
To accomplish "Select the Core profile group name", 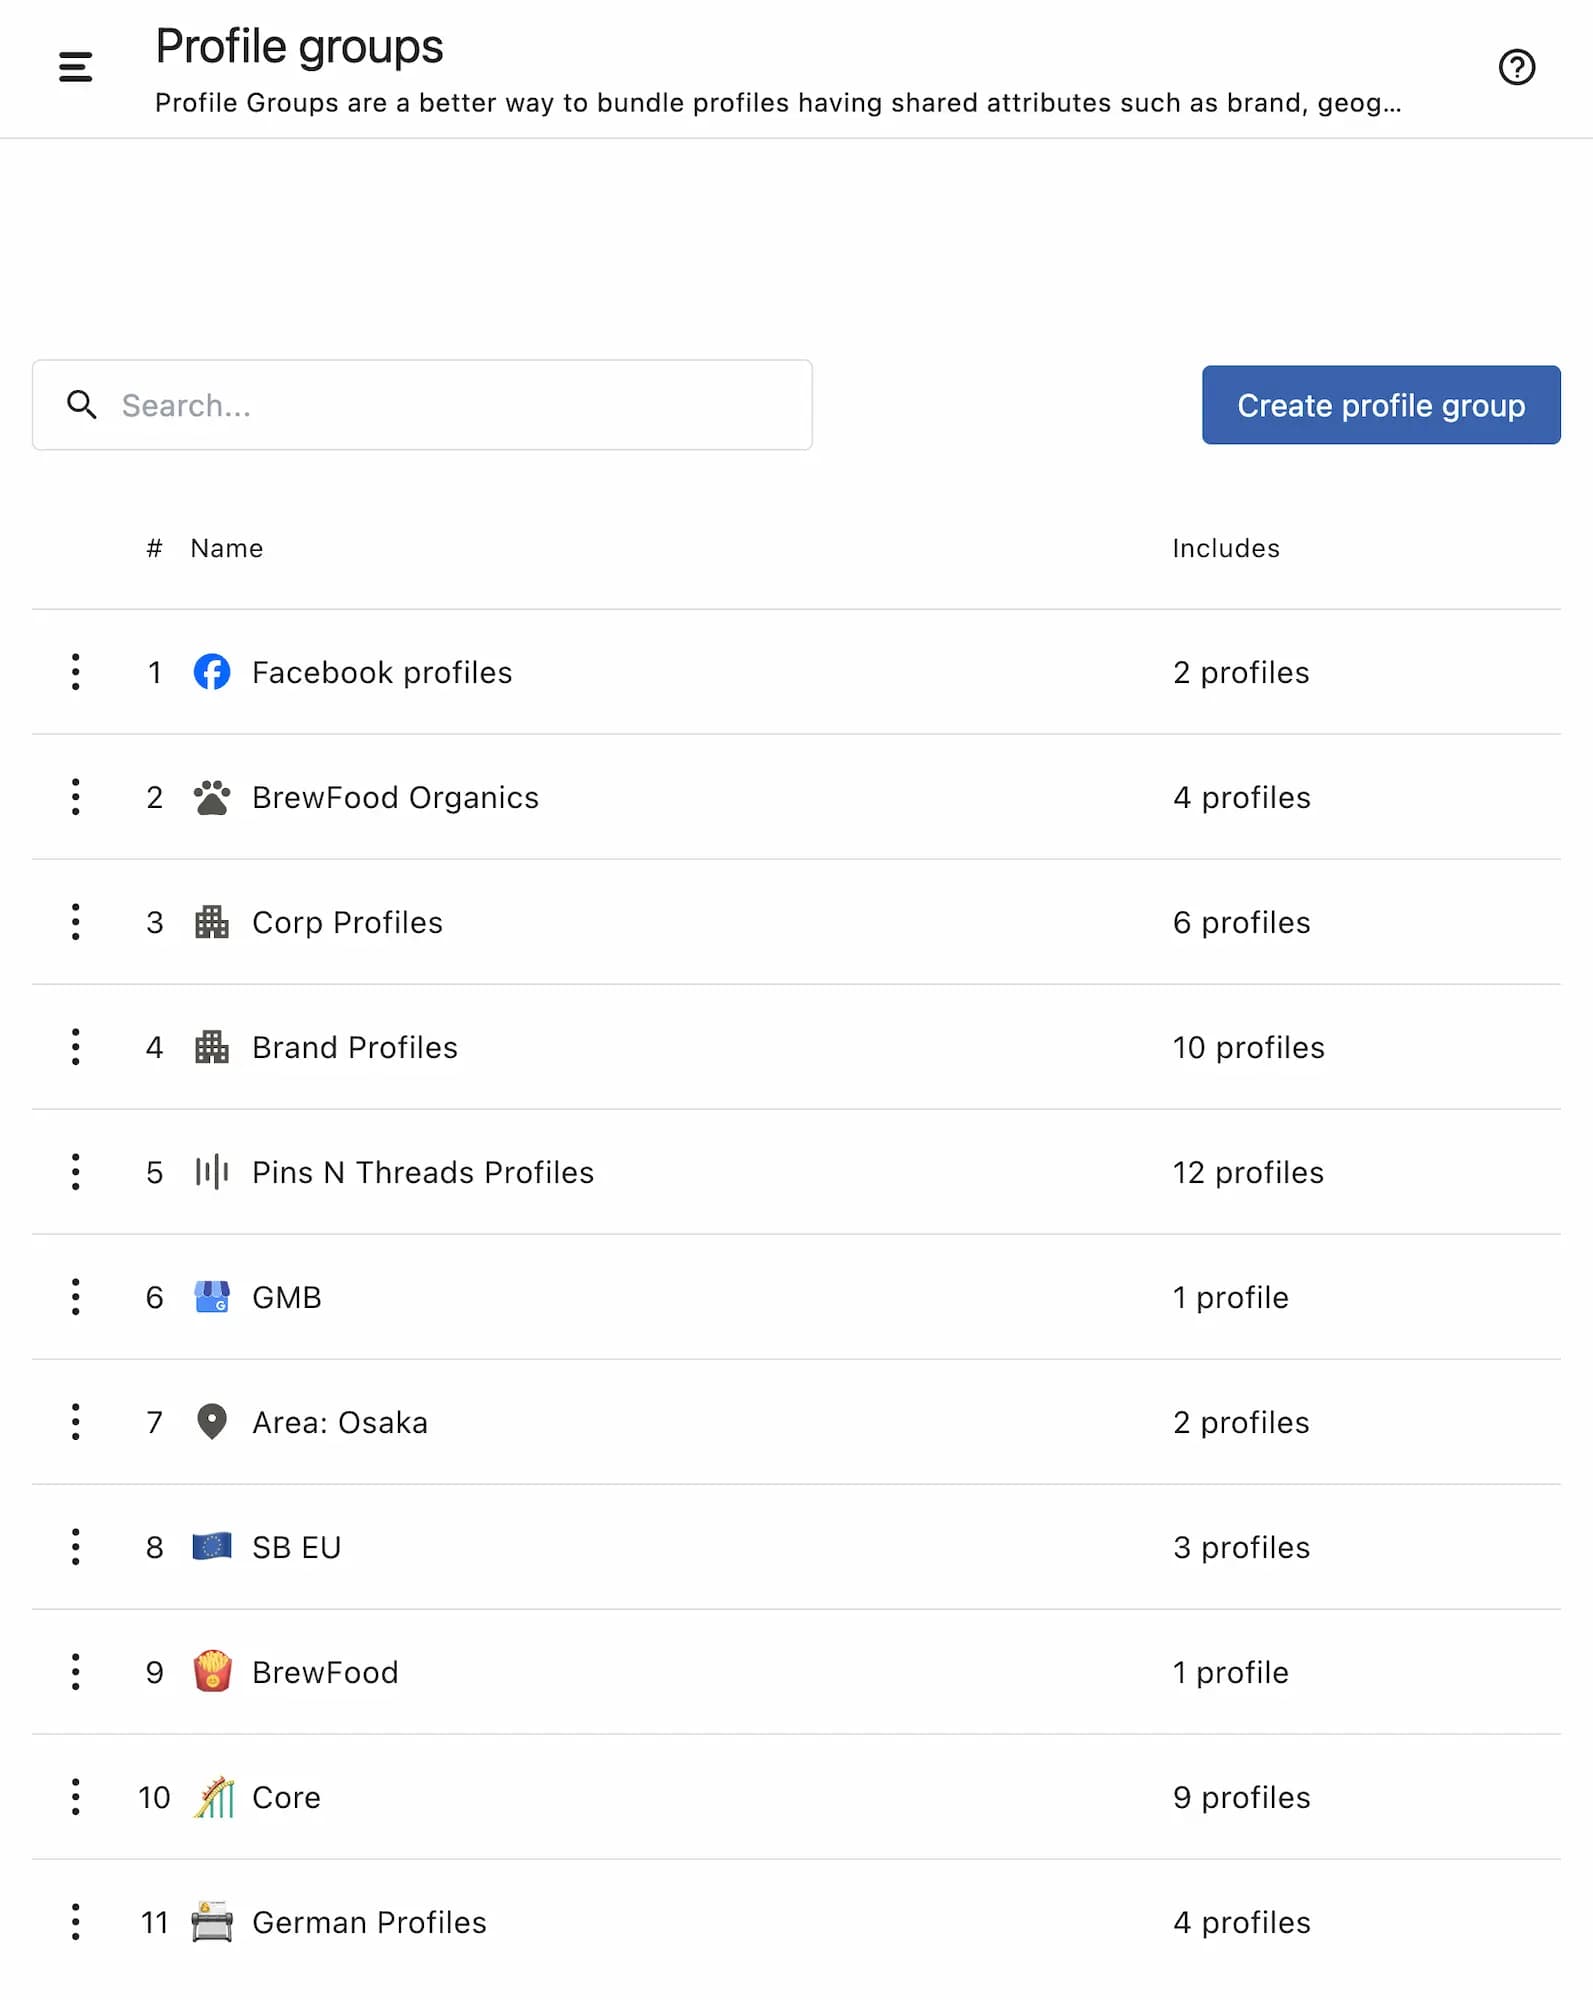I will click(x=286, y=1797).
